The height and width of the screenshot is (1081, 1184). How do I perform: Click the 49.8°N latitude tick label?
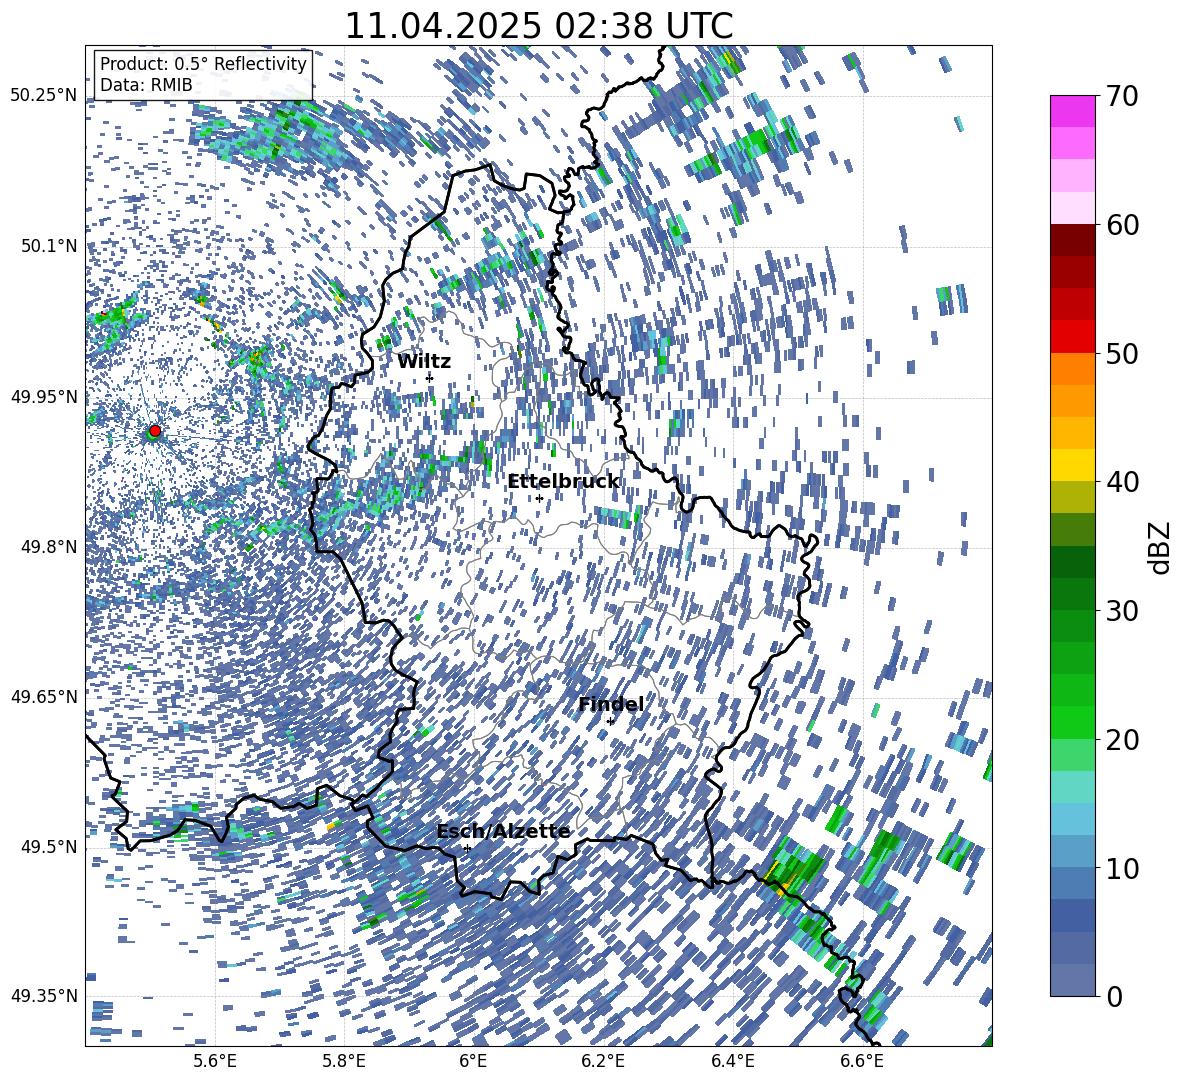[x=48, y=547]
